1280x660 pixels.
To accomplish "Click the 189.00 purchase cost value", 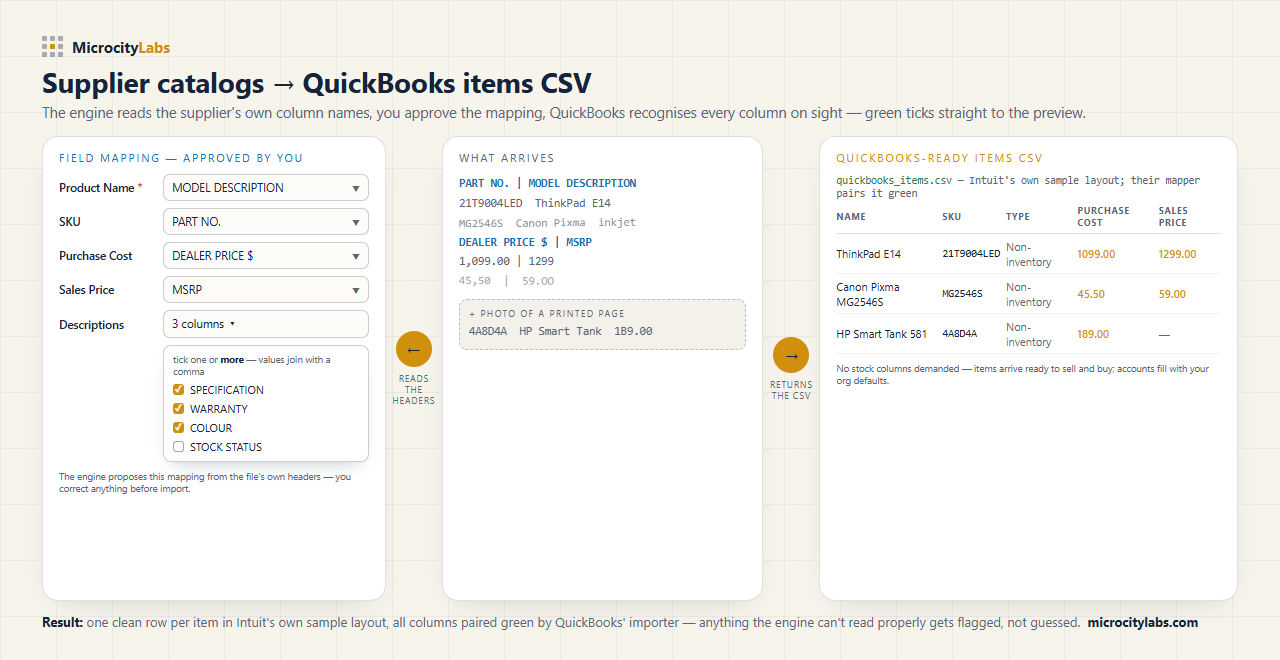I will [1093, 334].
